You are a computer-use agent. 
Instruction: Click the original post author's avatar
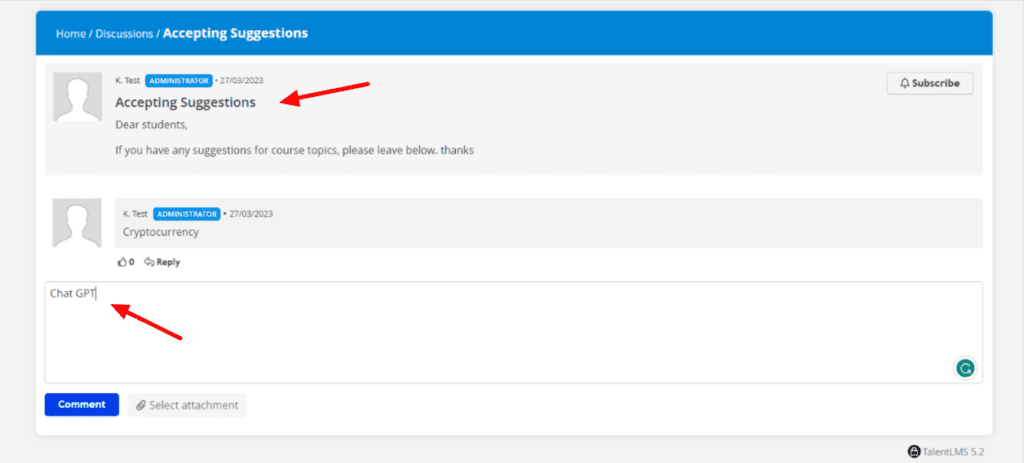pyautogui.click(x=78, y=96)
